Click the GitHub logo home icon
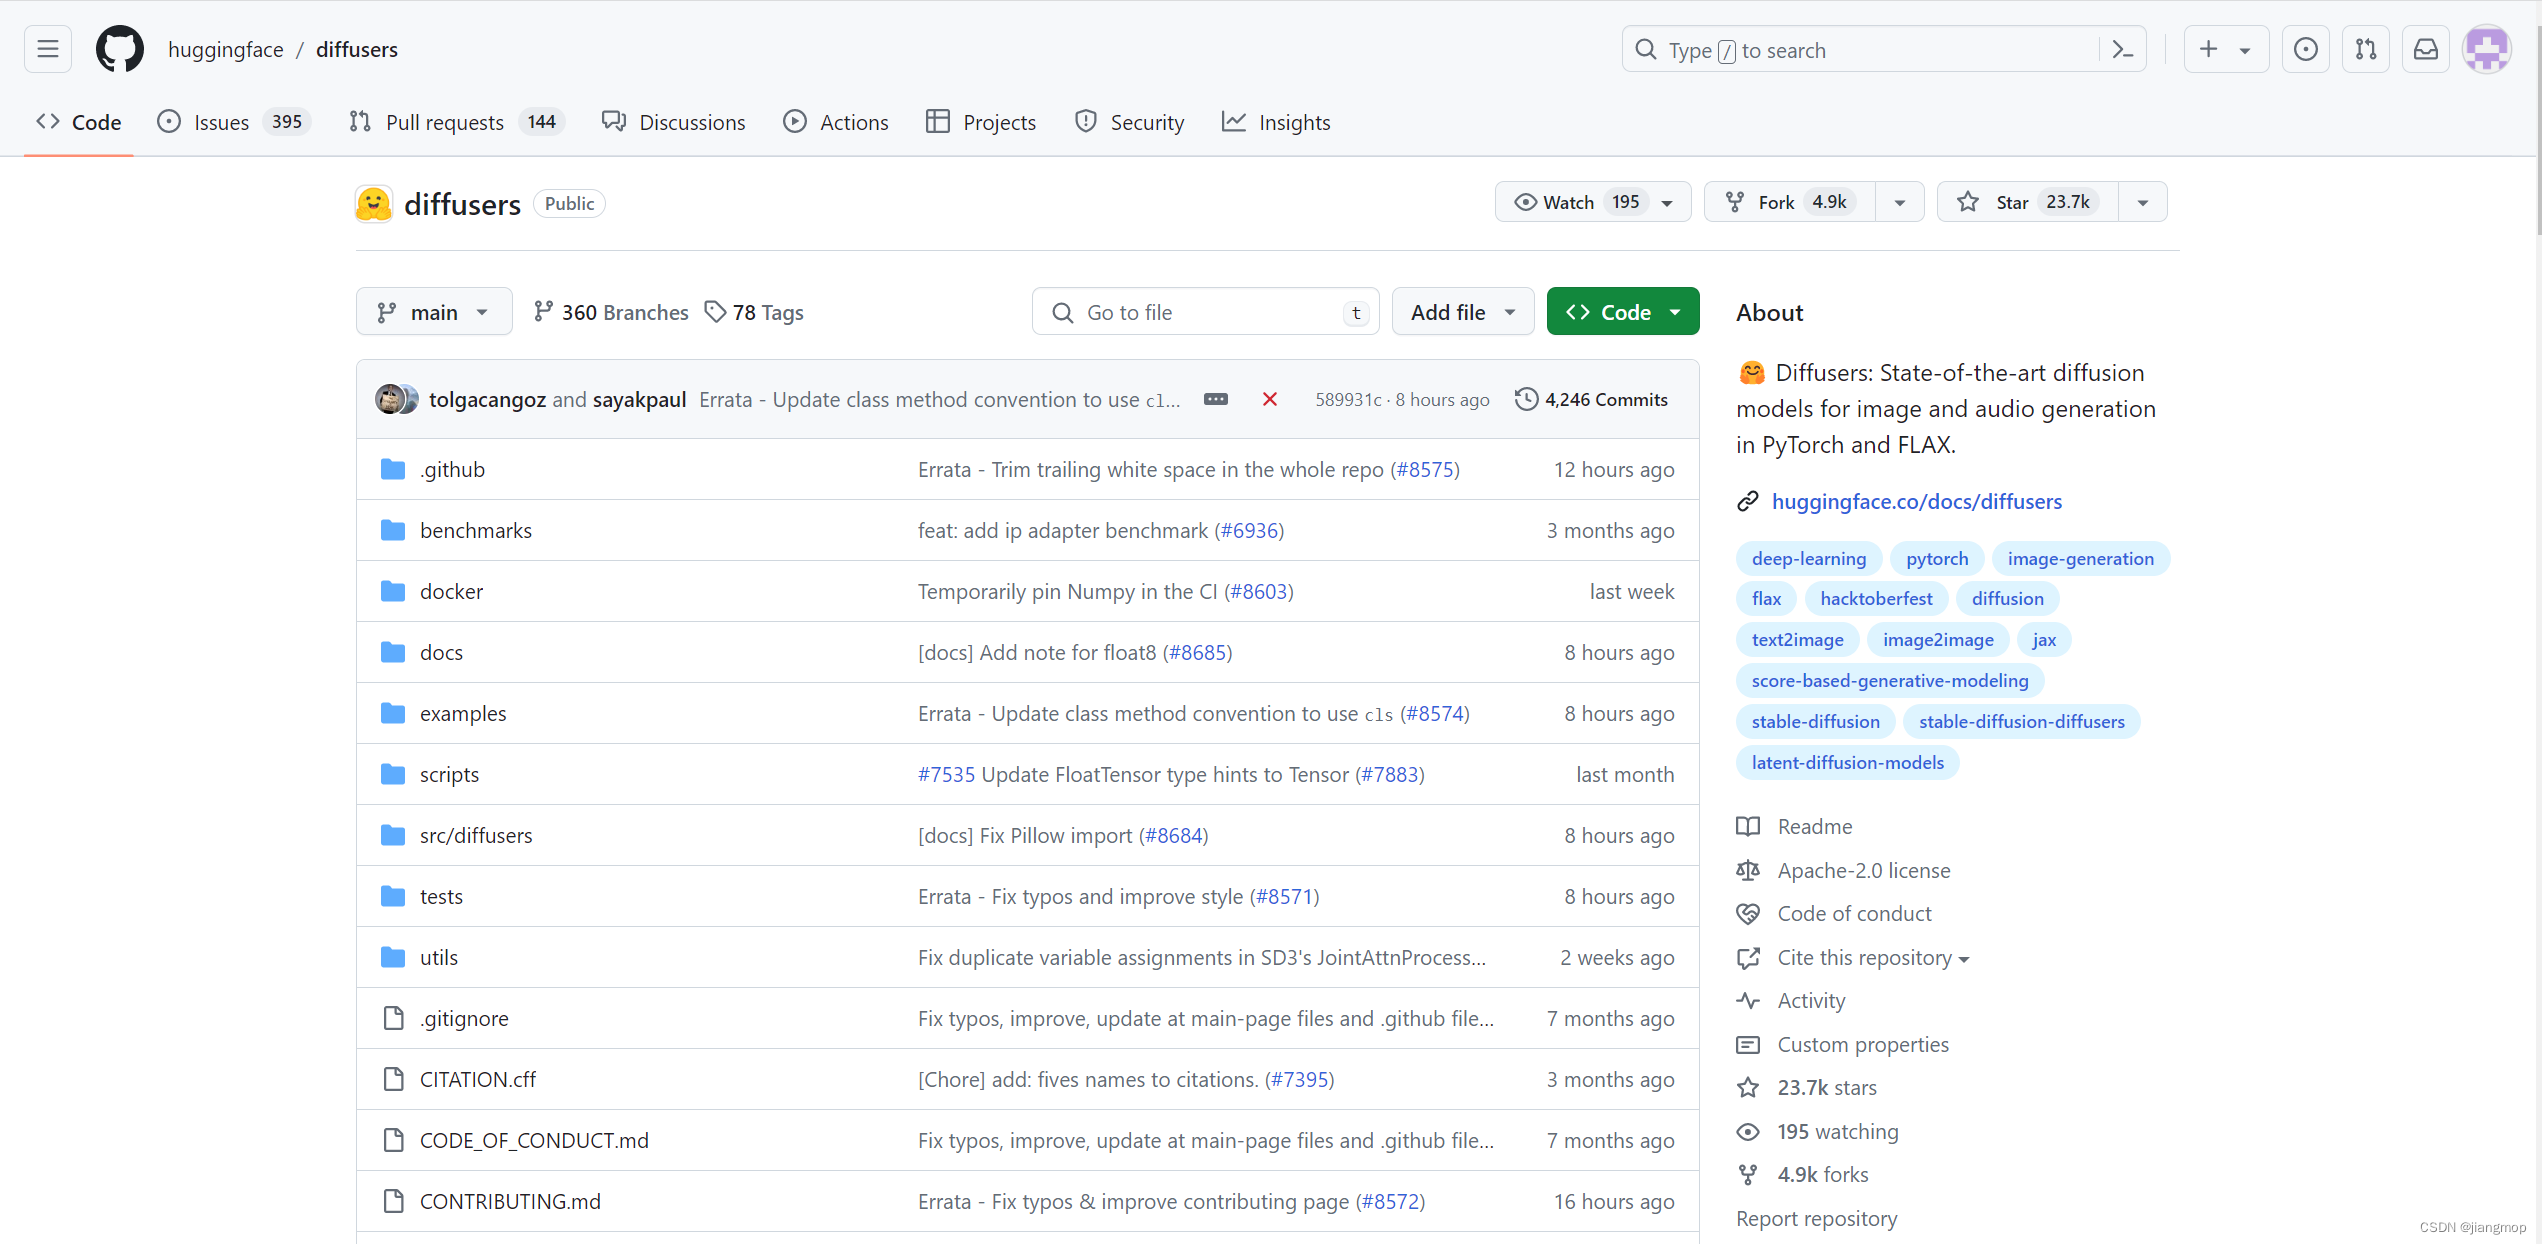The image size is (2542, 1244). [x=120, y=49]
